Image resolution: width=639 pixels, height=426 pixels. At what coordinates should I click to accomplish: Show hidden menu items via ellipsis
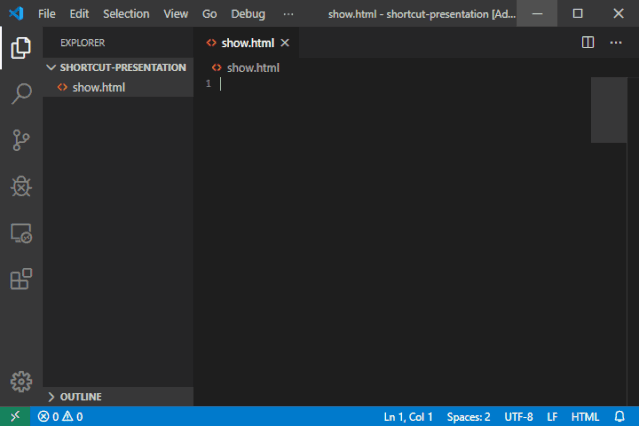(288, 14)
